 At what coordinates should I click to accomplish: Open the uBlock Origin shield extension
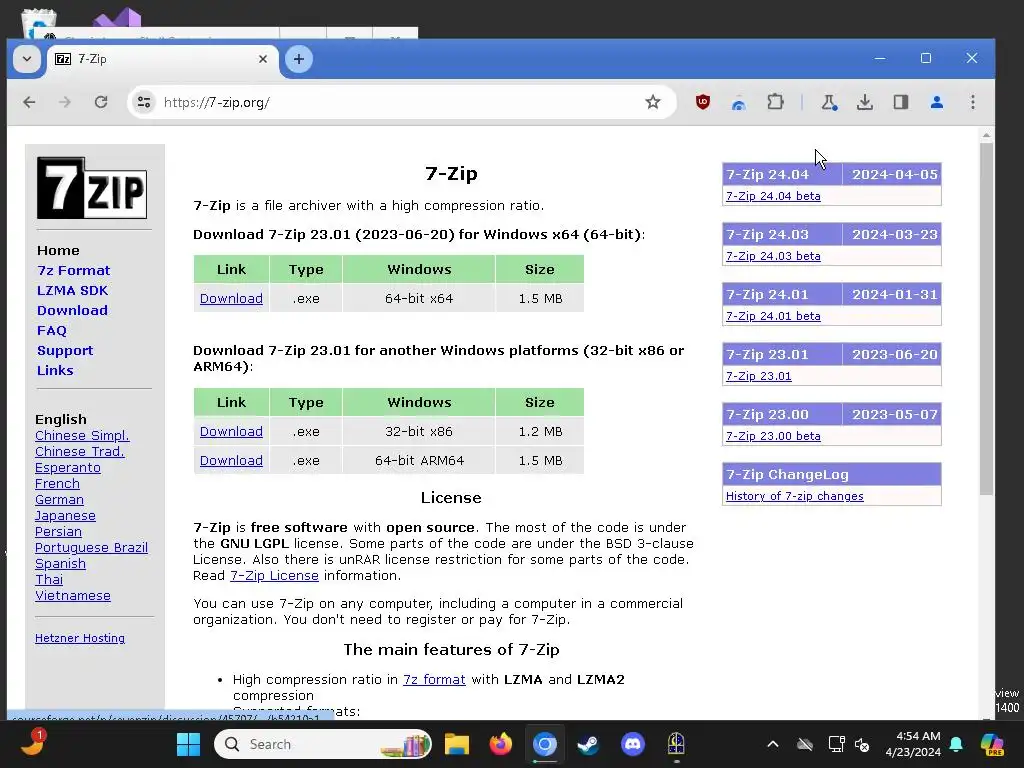(703, 102)
